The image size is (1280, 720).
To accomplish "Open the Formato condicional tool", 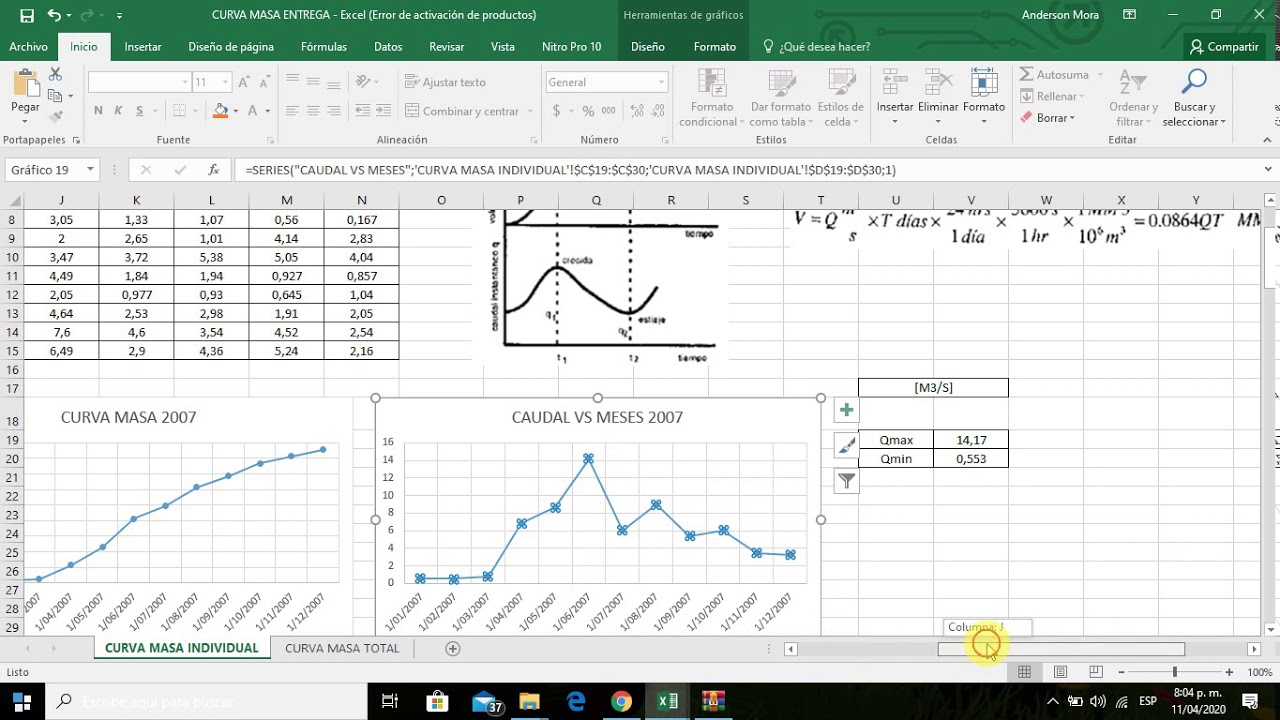I will [x=711, y=98].
